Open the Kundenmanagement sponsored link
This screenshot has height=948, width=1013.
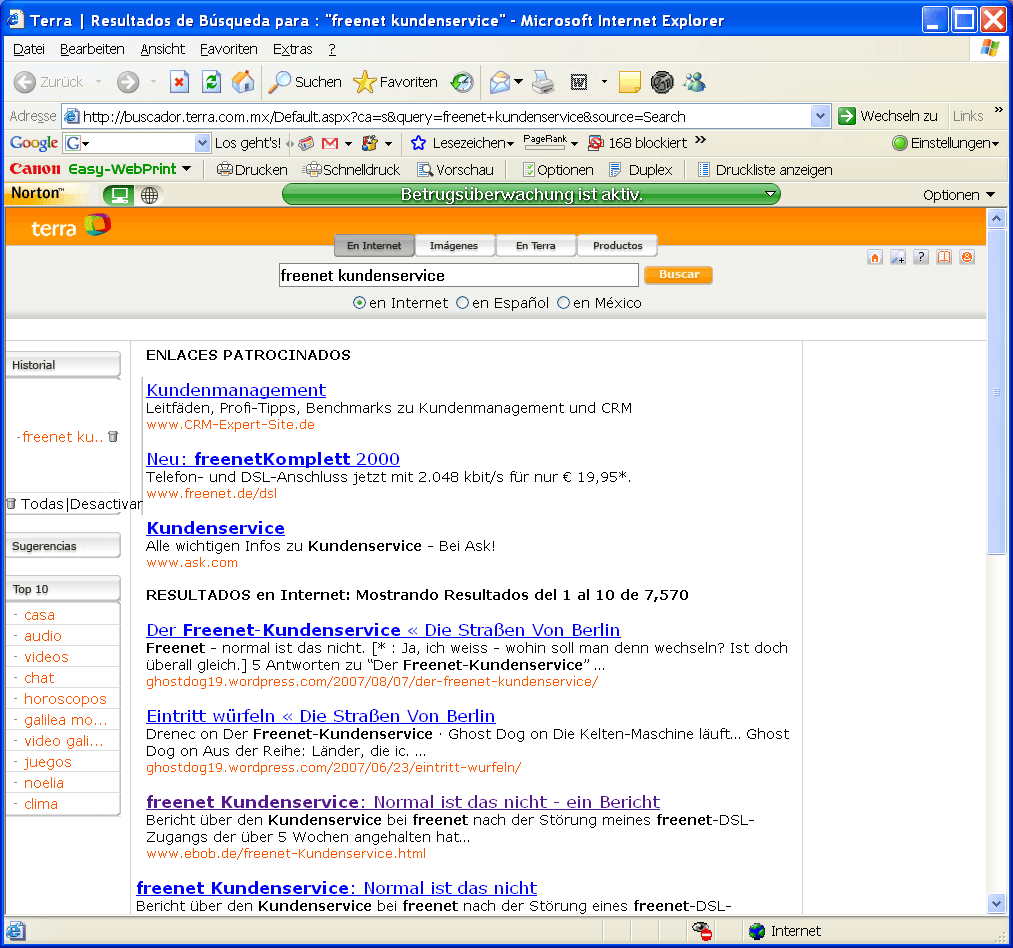(x=236, y=390)
